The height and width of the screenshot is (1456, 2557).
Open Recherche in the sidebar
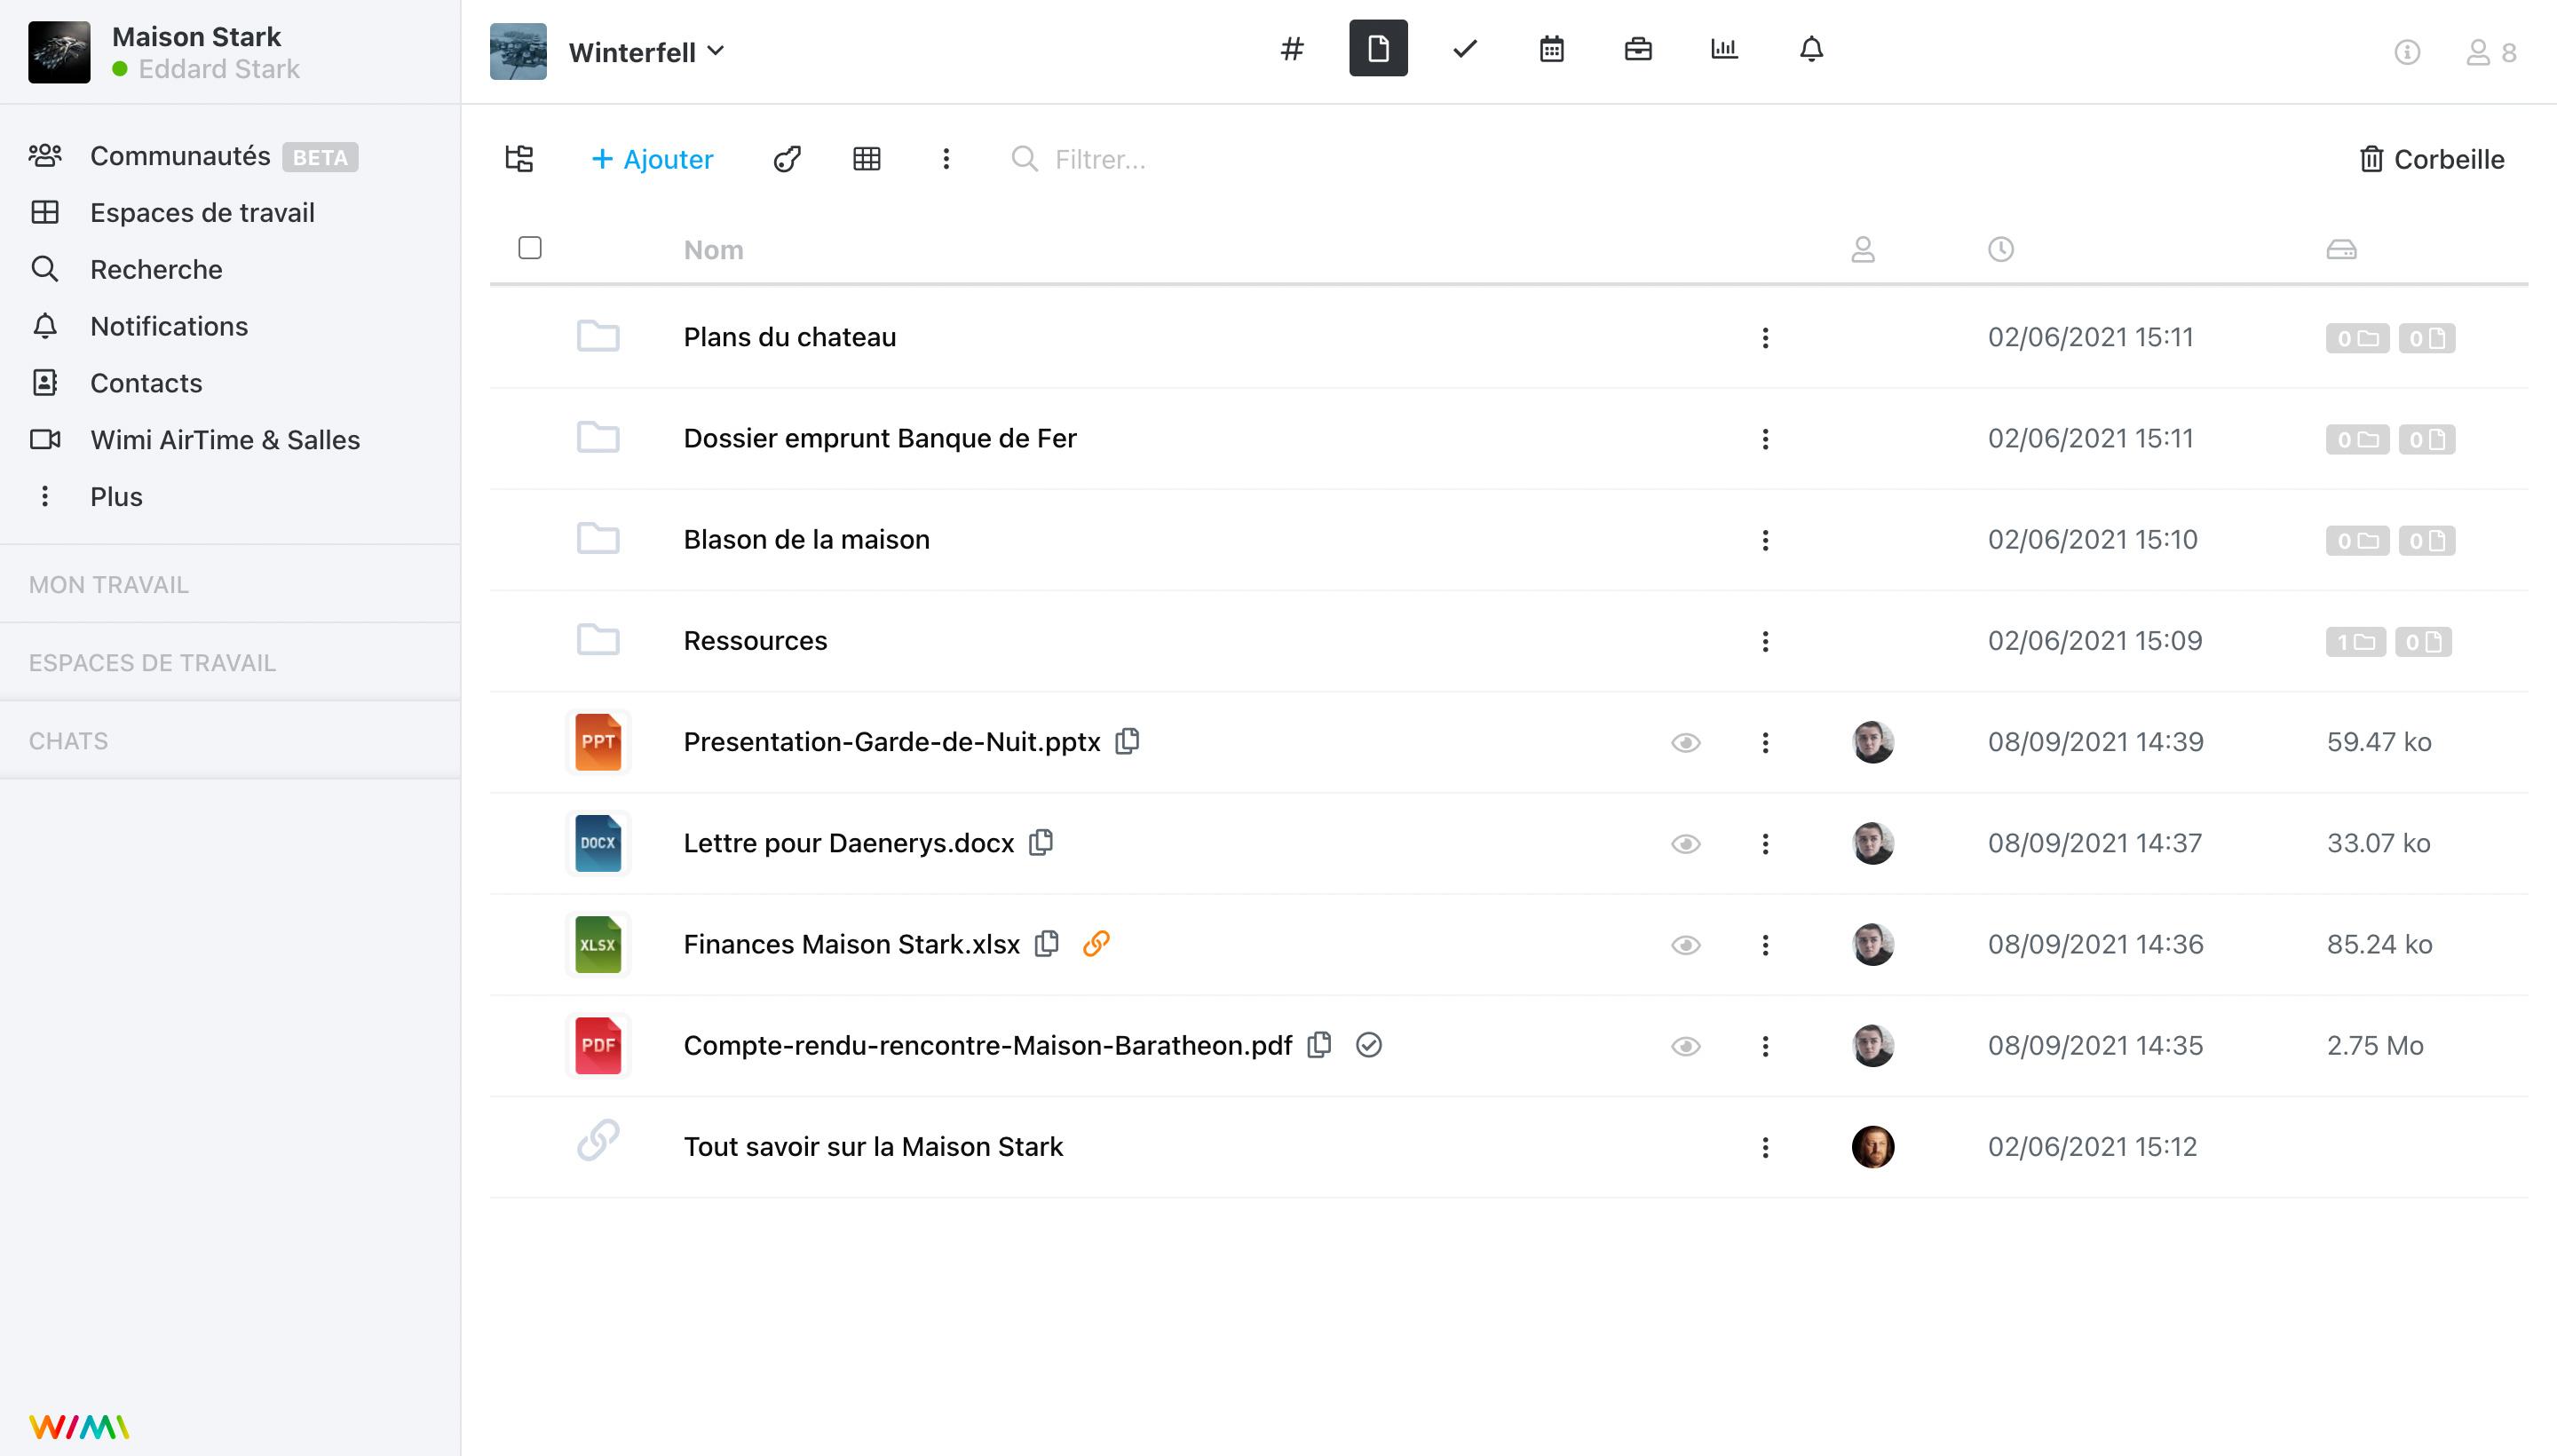tap(156, 269)
